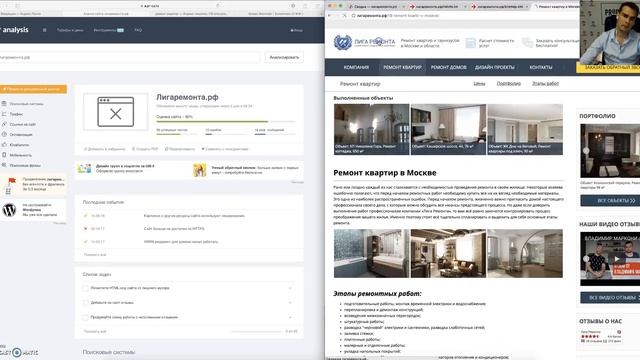Viewport: 640px width, 360px height.
Task: Click the address bar in right browser
Action: [463, 16]
